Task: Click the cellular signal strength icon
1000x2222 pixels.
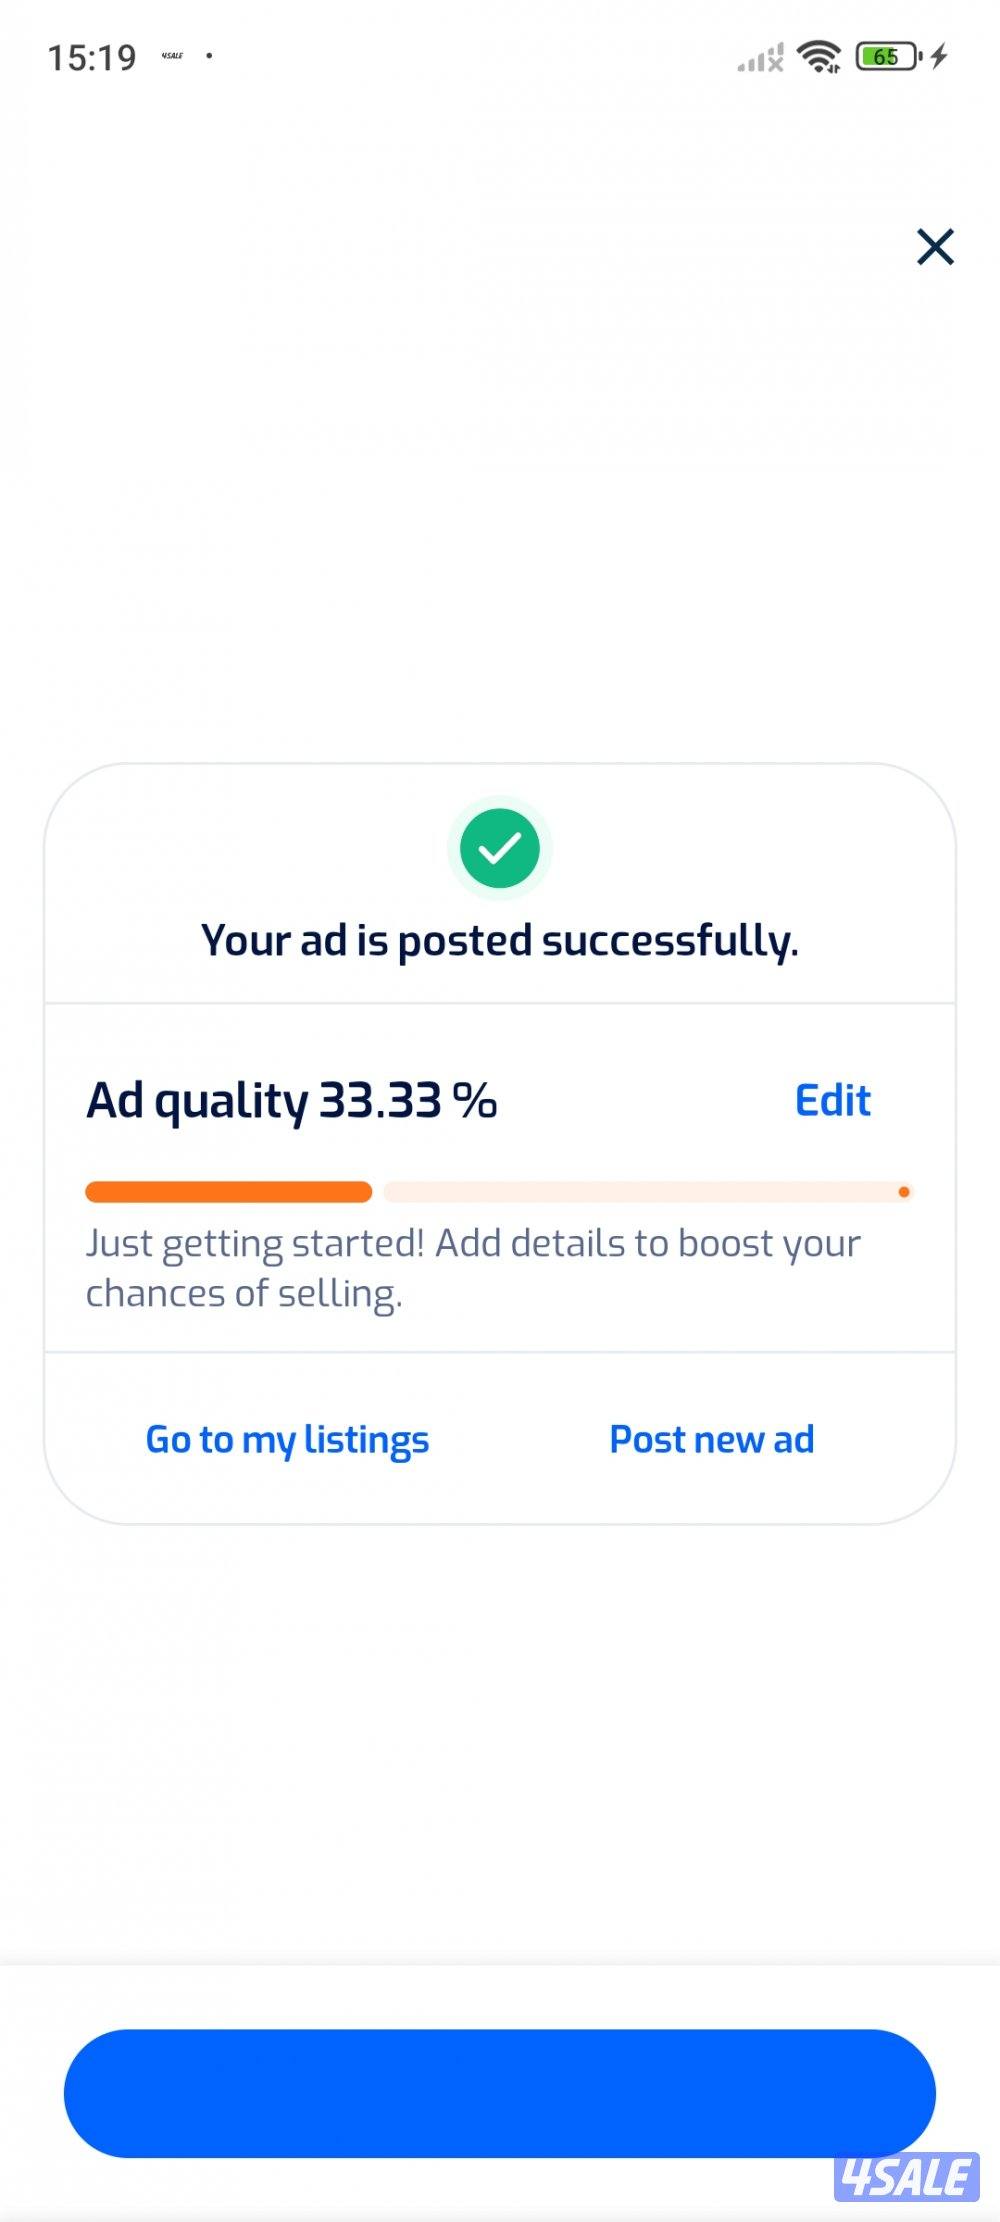Action: pos(760,58)
